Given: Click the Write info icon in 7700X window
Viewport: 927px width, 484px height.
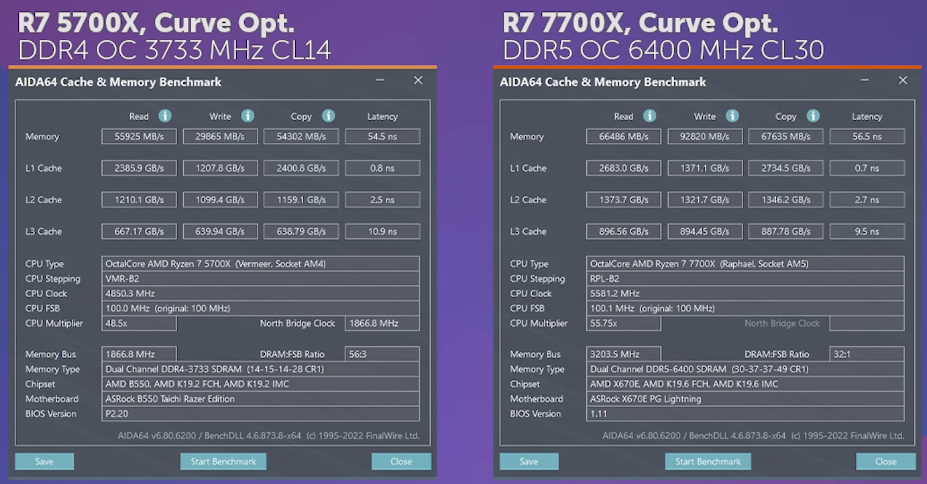Looking at the screenshot, I should click(732, 116).
